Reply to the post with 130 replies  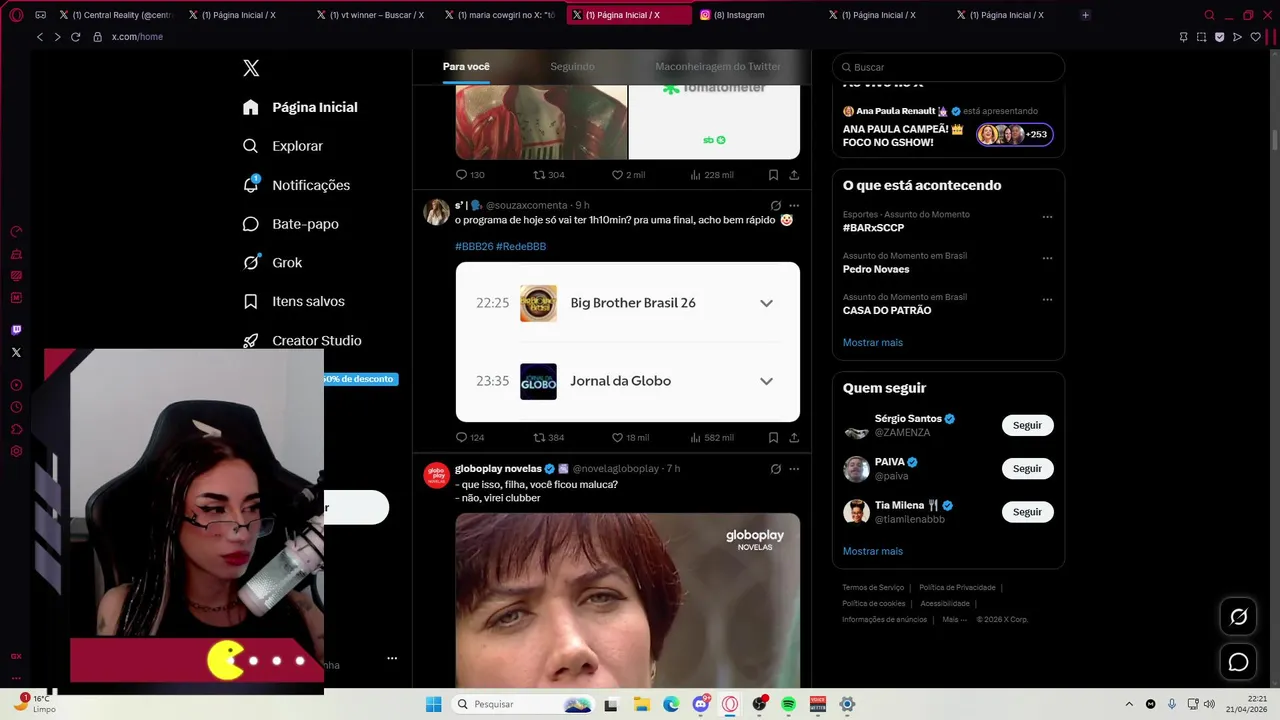470,175
